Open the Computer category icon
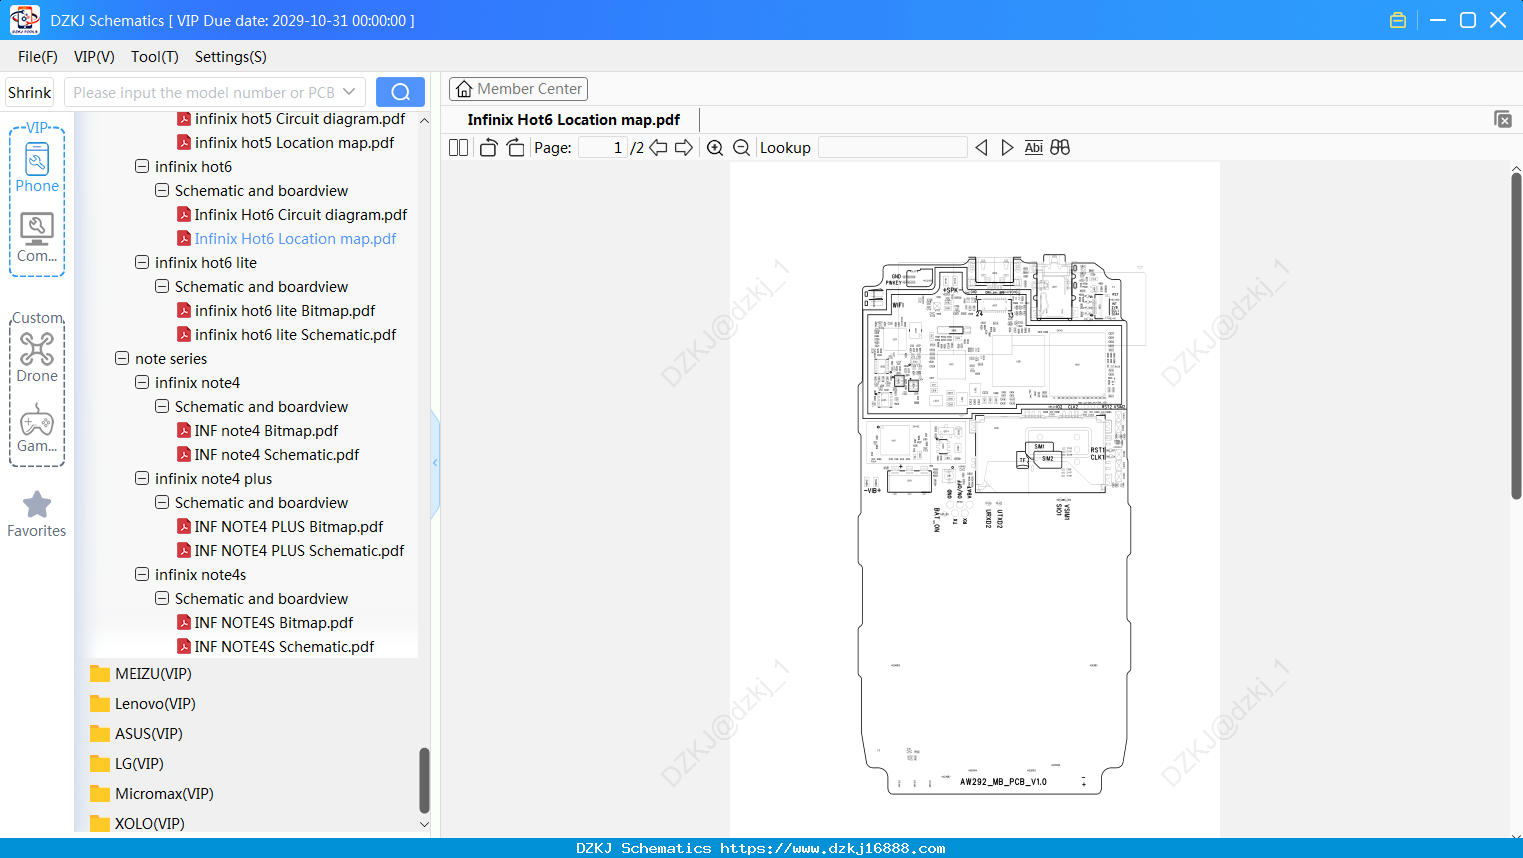This screenshot has width=1523, height=858. click(x=37, y=237)
